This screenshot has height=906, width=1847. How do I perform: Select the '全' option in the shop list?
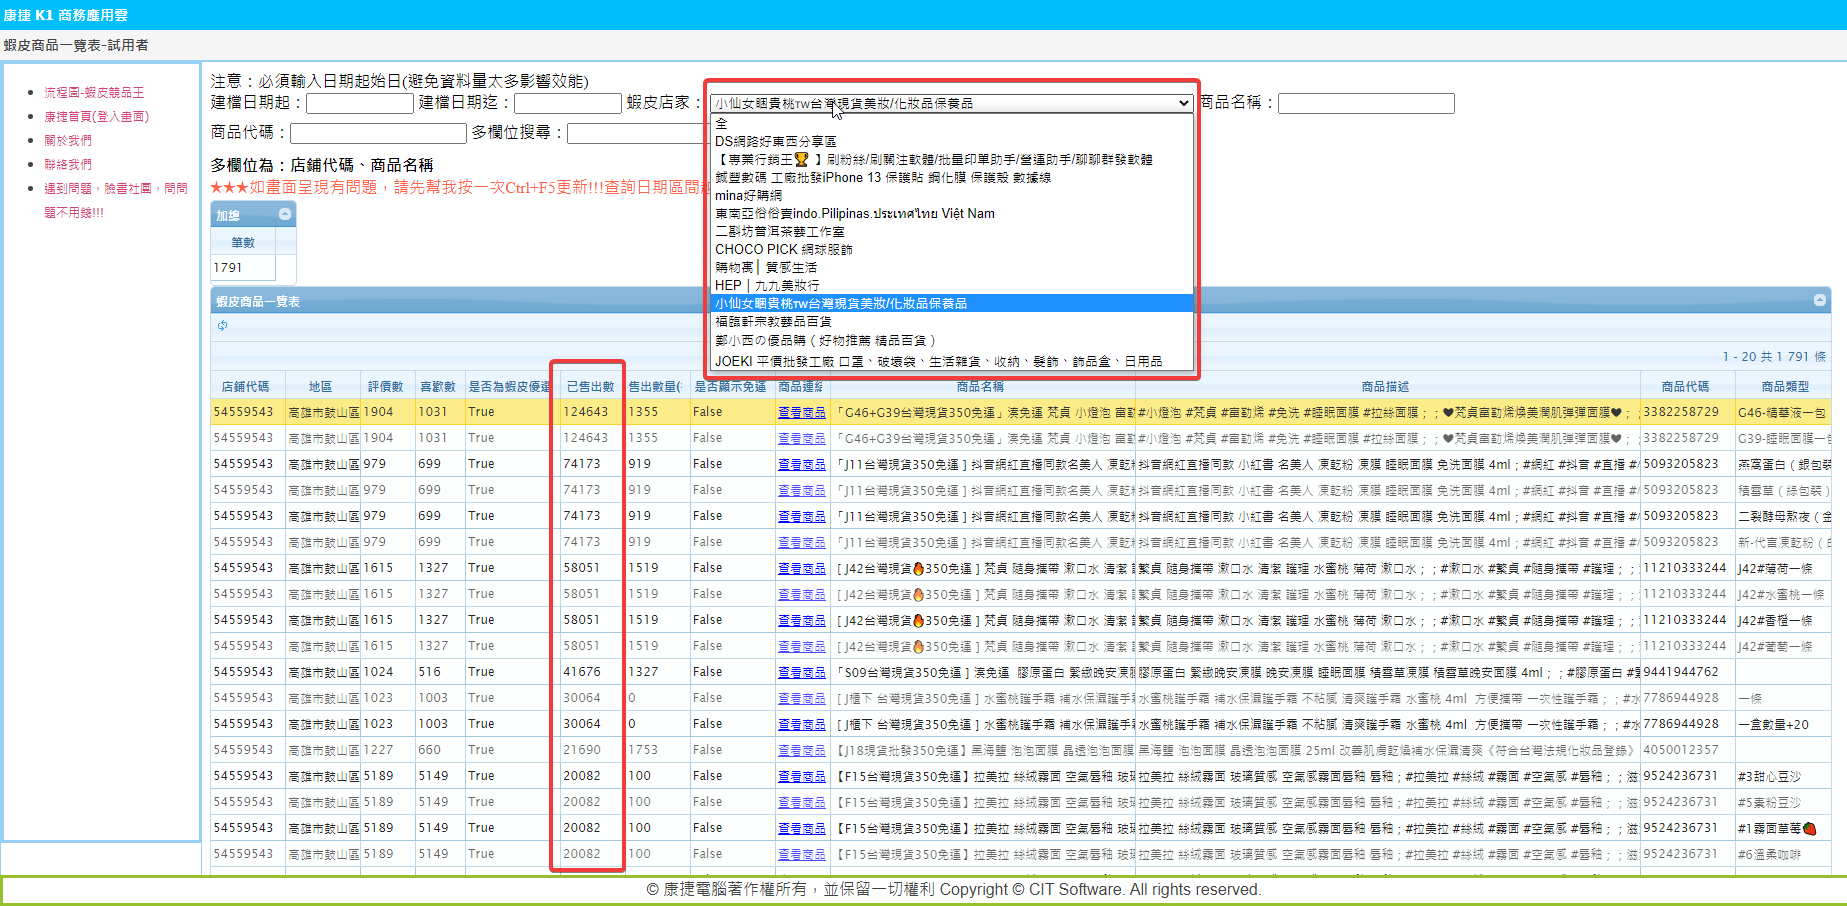pos(722,123)
